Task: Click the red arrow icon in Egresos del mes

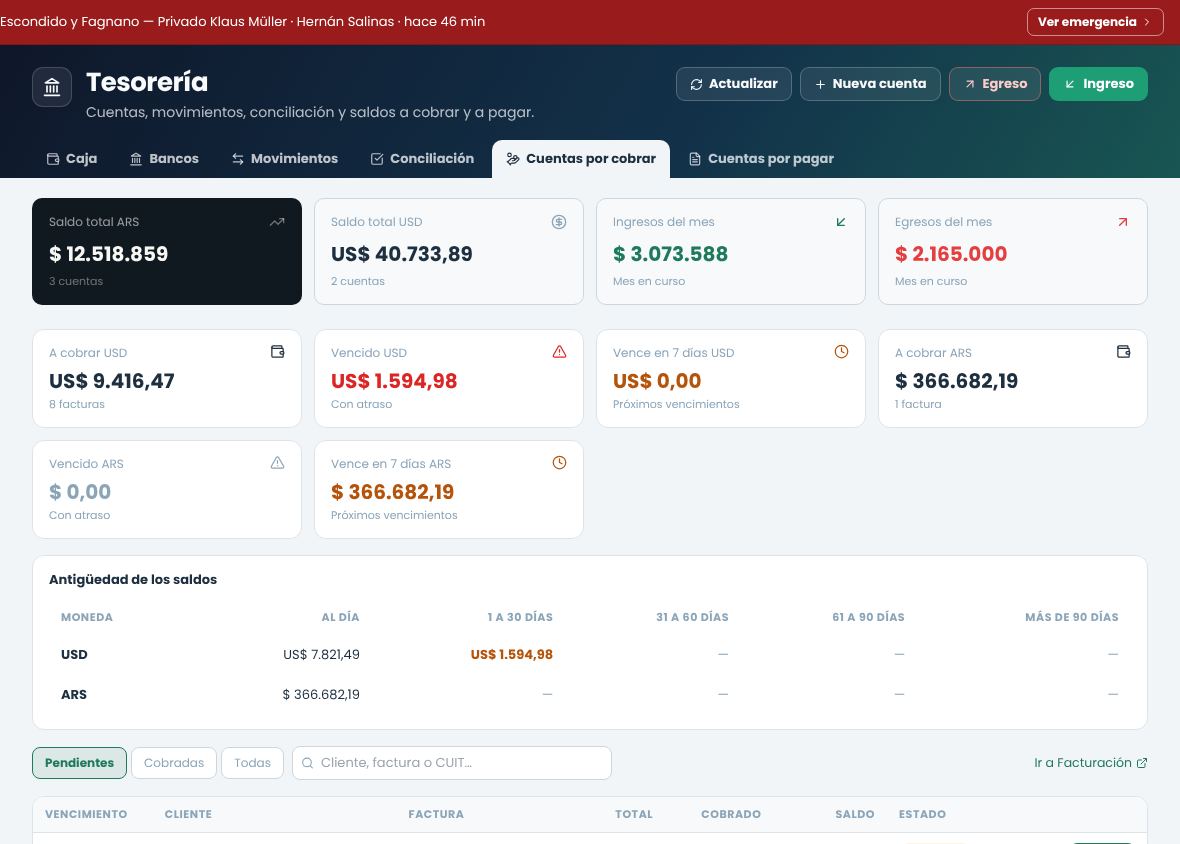Action: [x=1123, y=222]
